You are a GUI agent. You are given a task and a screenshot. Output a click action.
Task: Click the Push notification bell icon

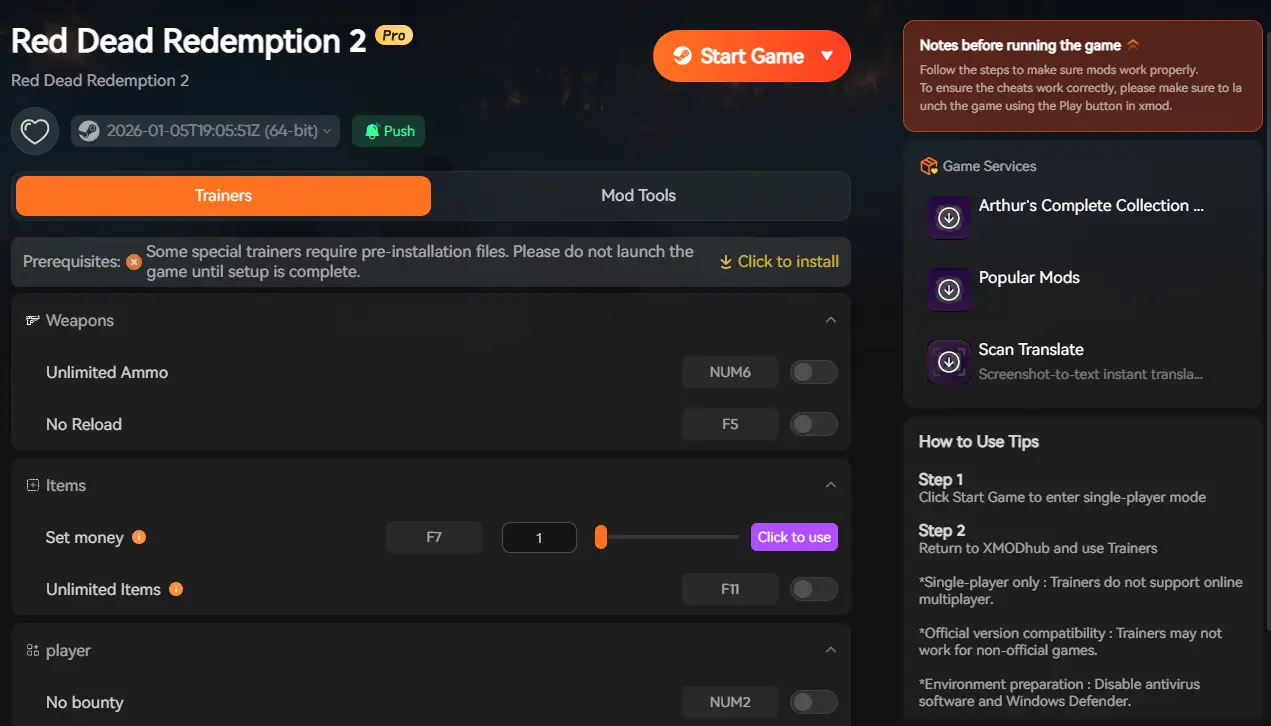pyautogui.click(x=370, y=130)
